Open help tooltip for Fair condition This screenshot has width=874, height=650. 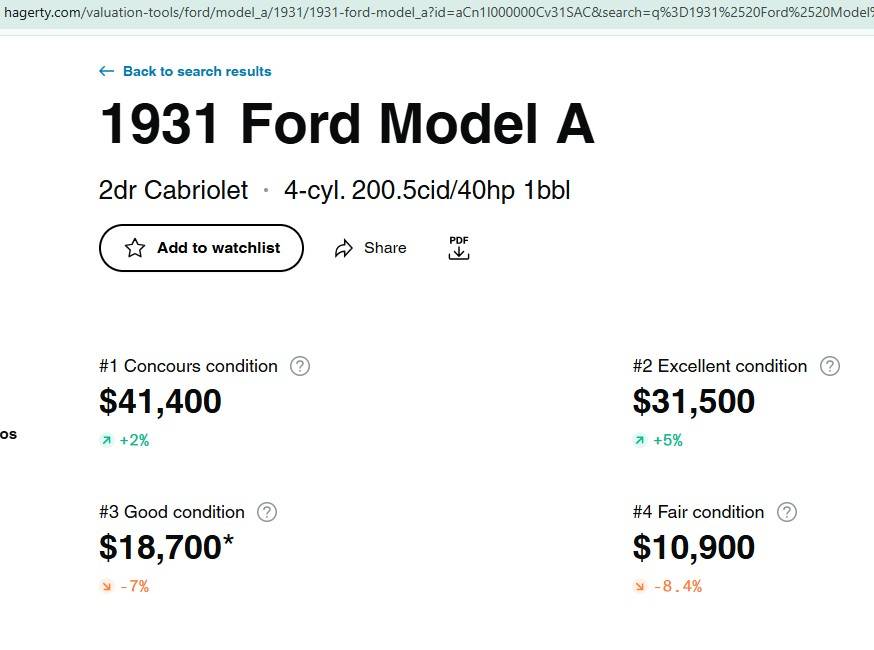[787, 512]
